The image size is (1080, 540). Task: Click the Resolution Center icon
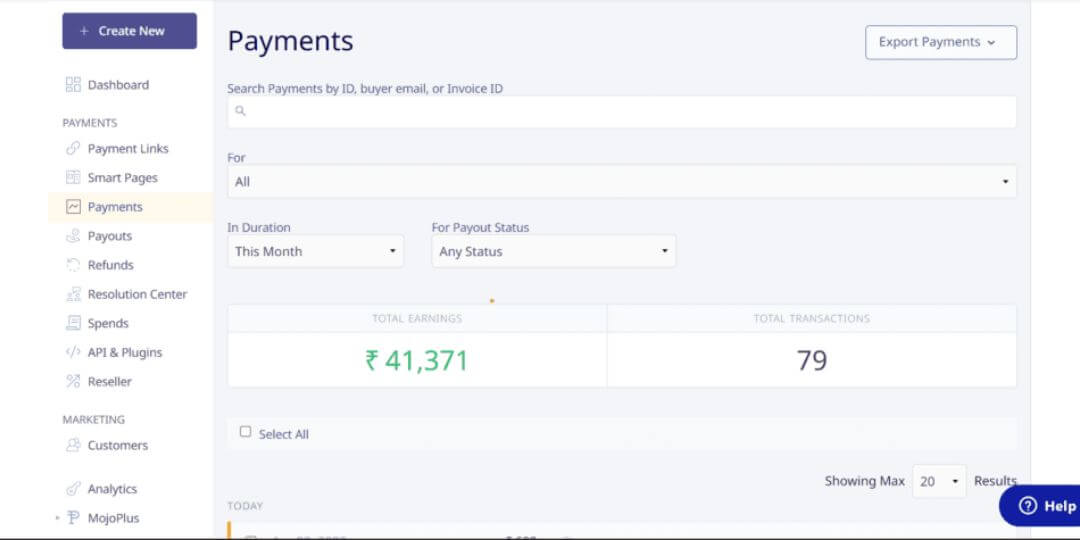[73, 294]
